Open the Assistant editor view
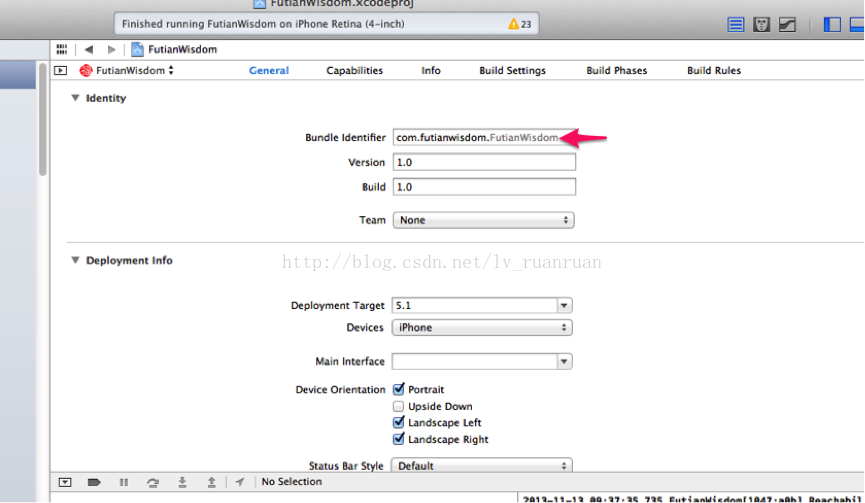Screen dimensions: 865x503 (x=761, y=24)
